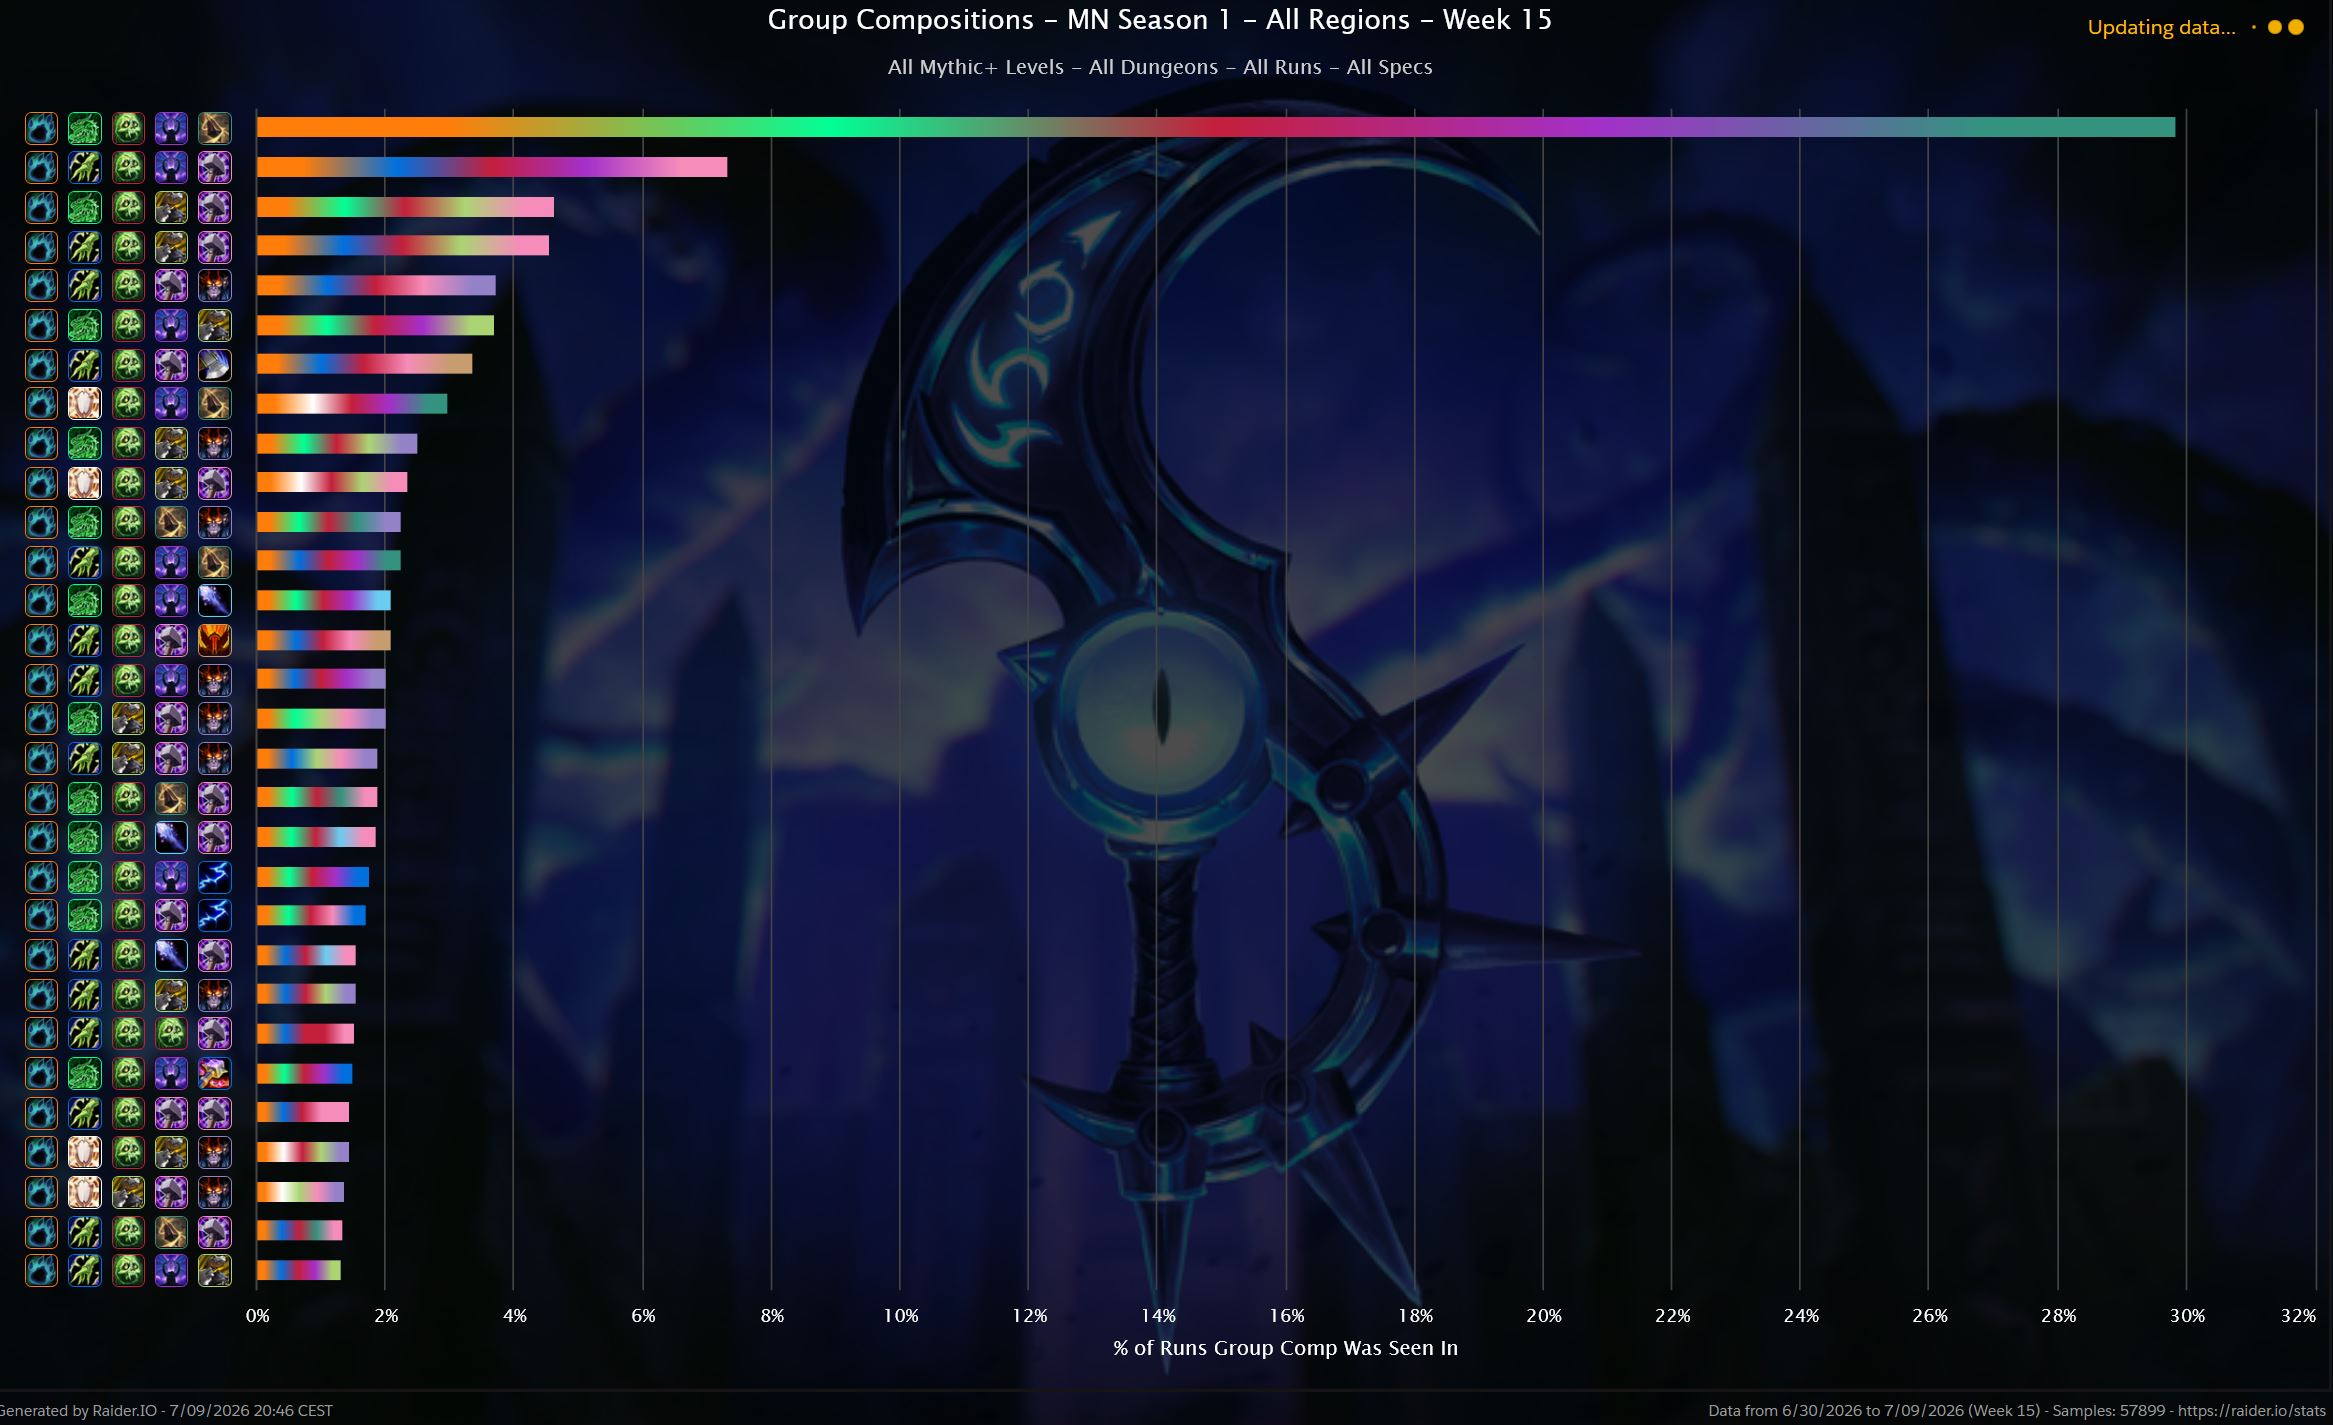Click the "12%" axis label
The height and width of the screenshot is (1425, 2333).
(x=1029, y=1316)
